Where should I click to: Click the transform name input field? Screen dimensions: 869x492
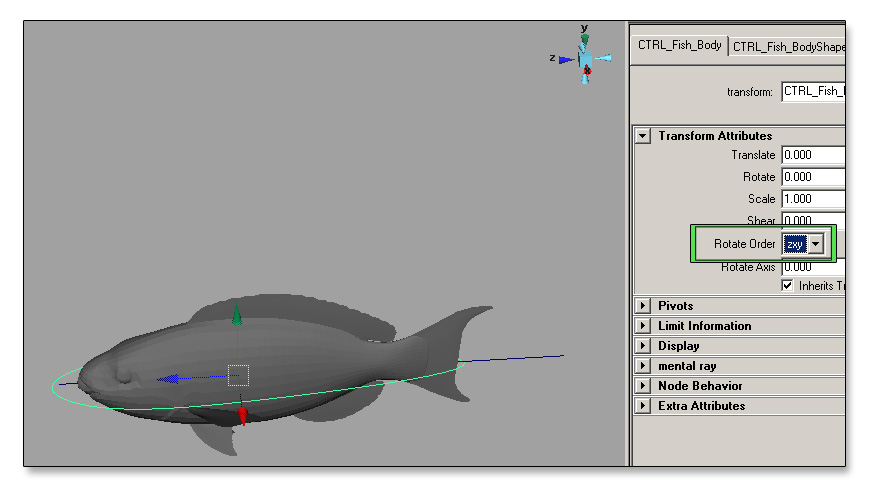(x=814, y=91)
